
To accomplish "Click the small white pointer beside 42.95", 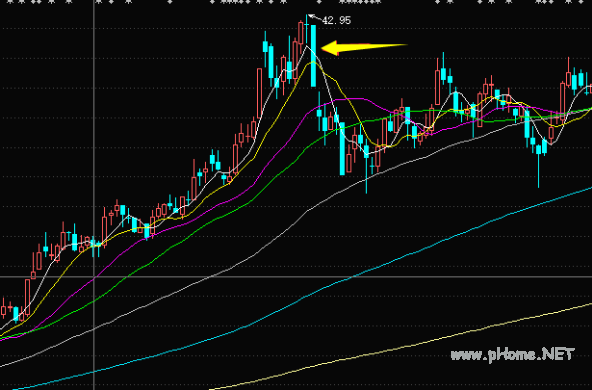I will point(314,17).
